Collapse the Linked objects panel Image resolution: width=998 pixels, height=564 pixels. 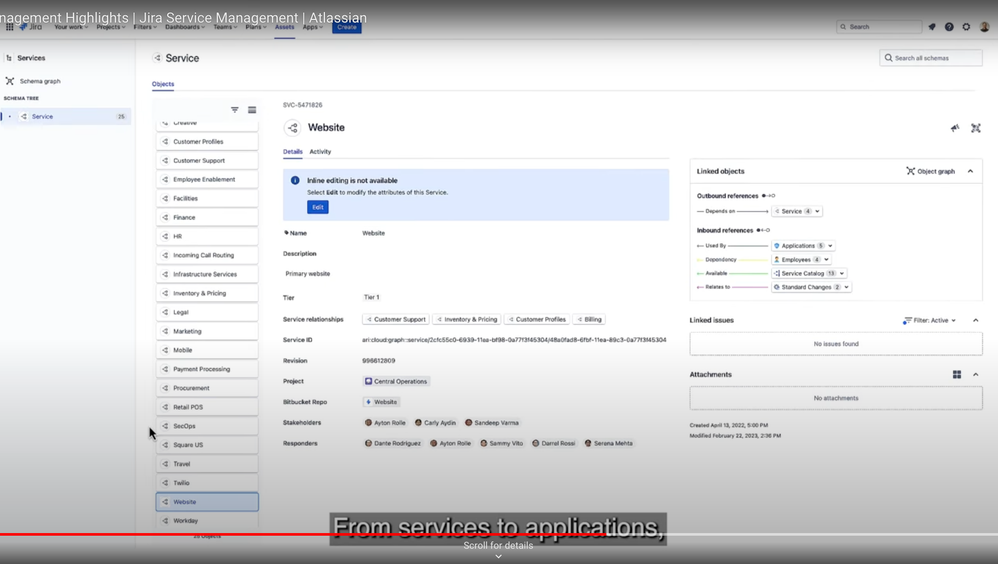click(x=970, y=171)
